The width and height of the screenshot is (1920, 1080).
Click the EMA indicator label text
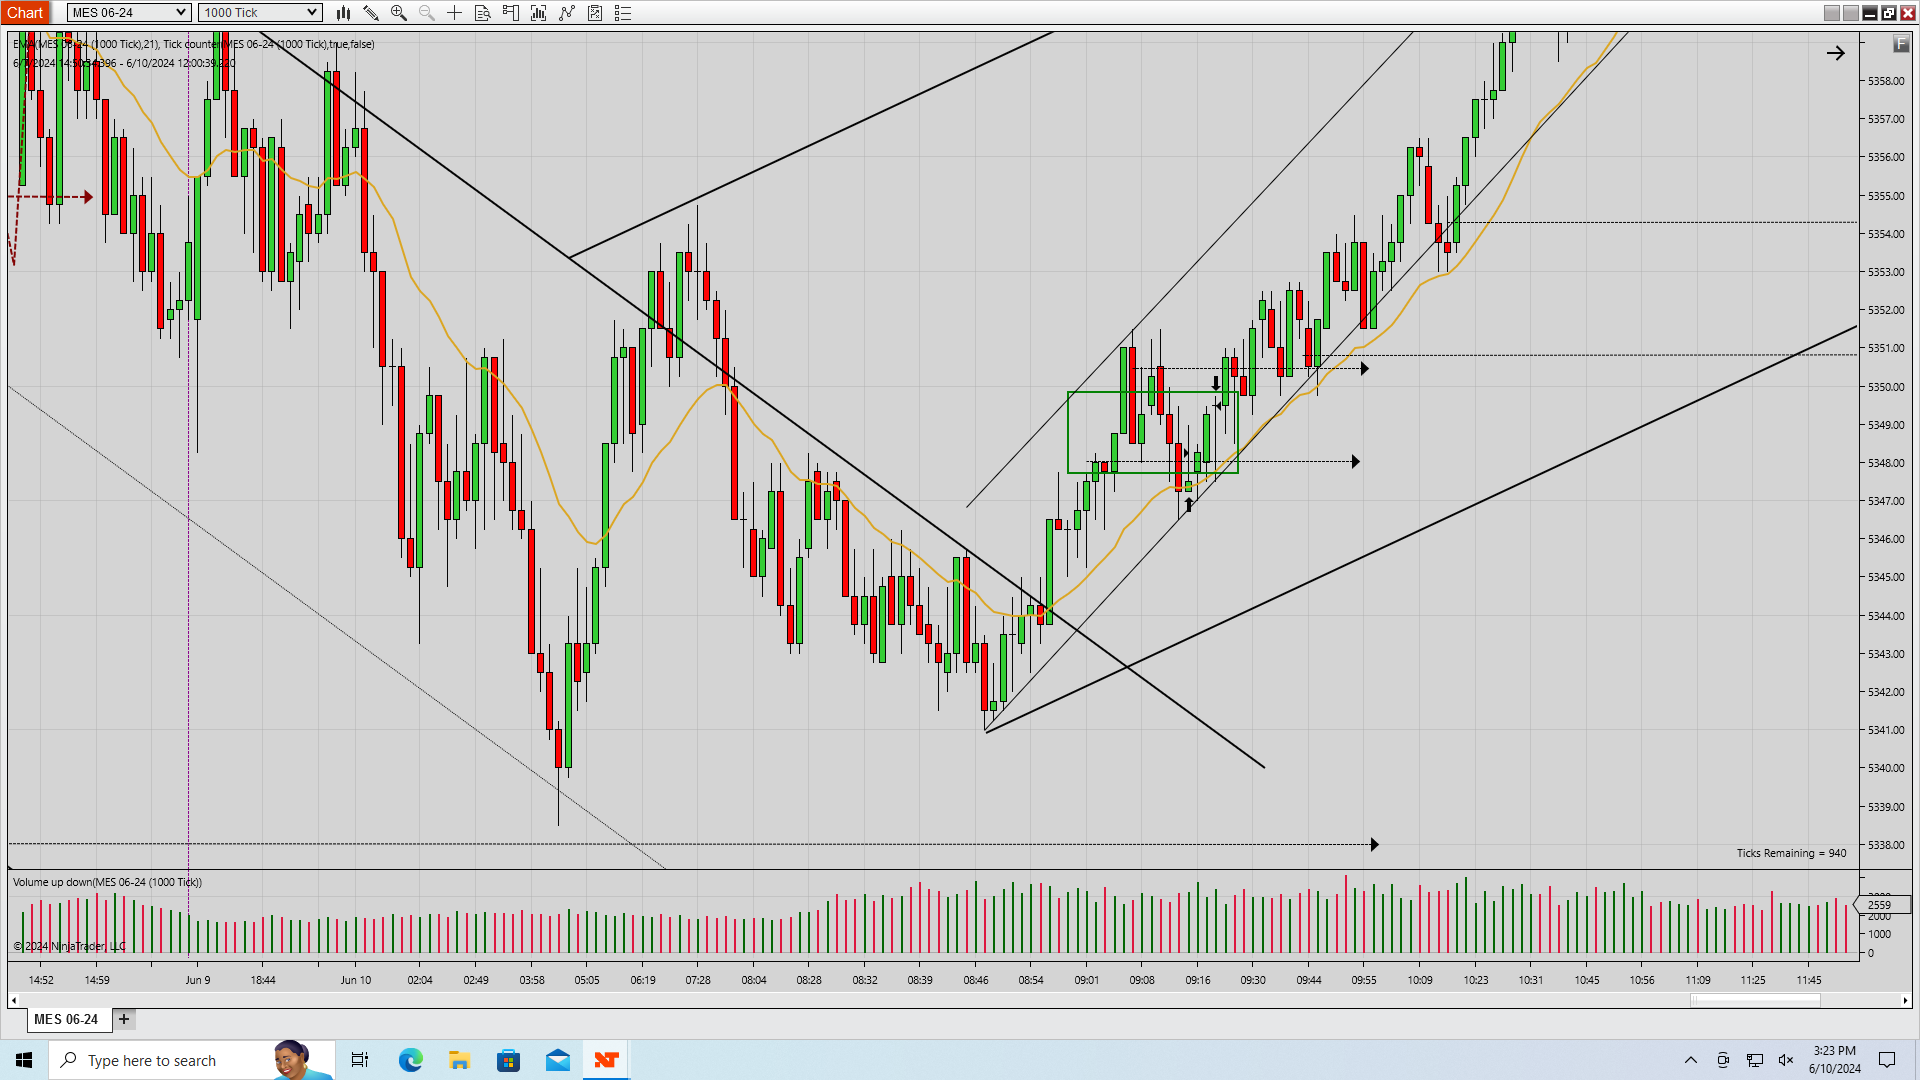pyautogui.click(x=194, y=44)
